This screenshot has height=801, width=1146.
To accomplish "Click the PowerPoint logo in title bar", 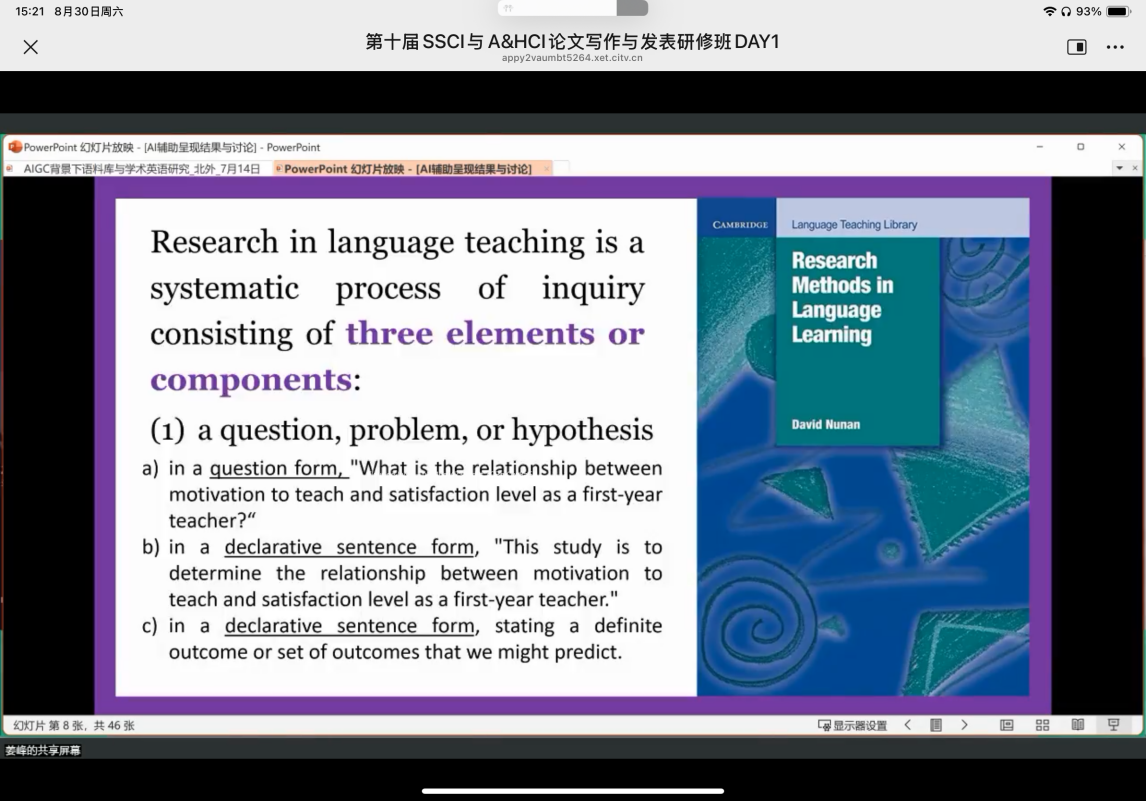I will (x=15, y=147).
